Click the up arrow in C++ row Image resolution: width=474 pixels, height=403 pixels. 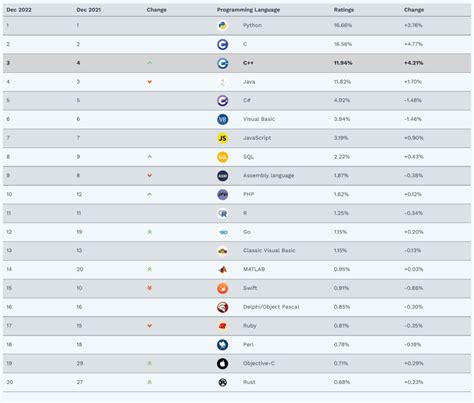tap(150, 63)
